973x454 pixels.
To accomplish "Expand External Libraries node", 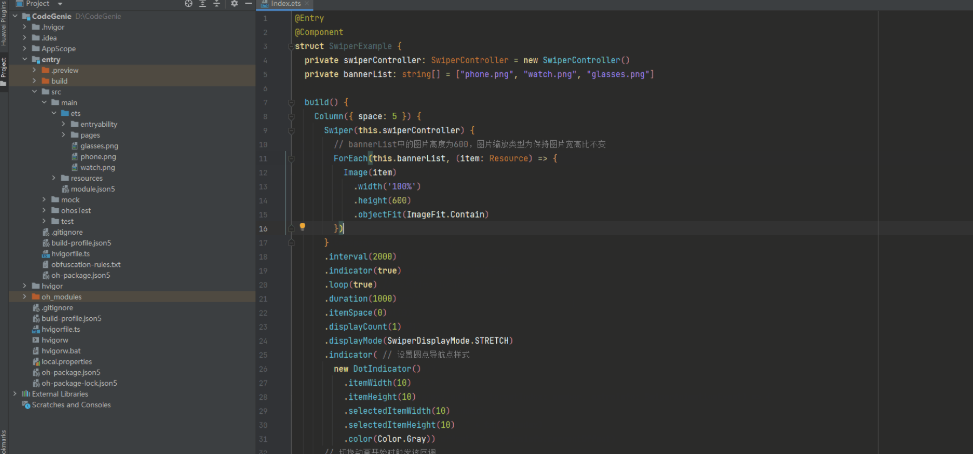I will [15, 394].
